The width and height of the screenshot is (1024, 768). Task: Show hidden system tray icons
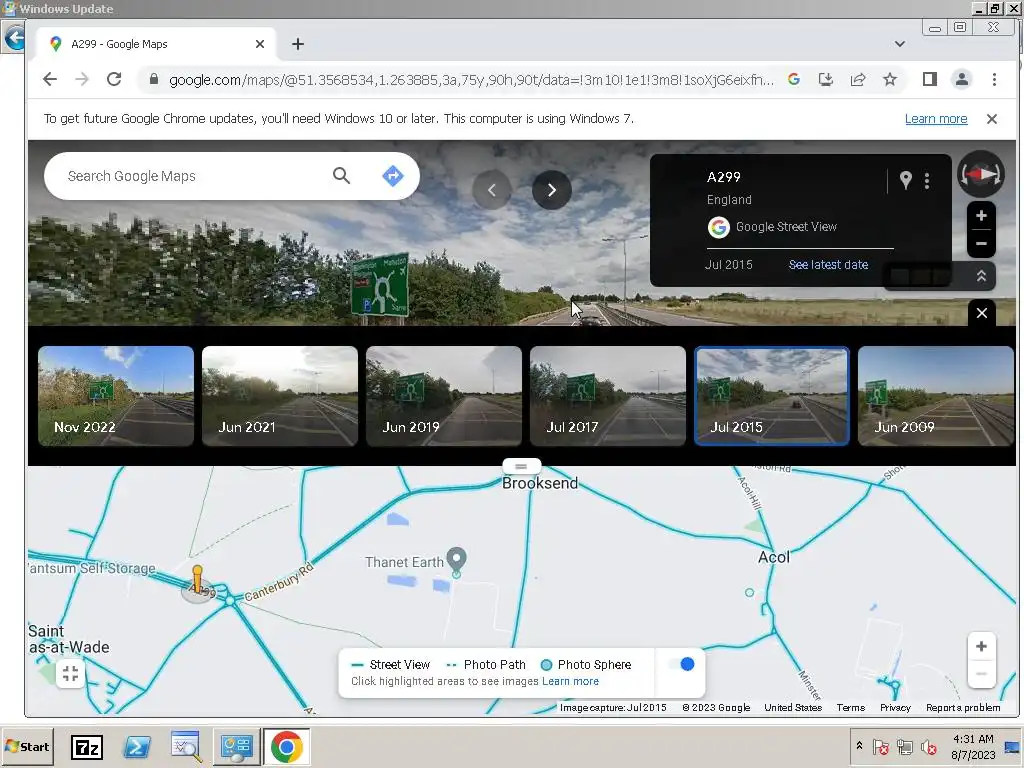(859, 746)
